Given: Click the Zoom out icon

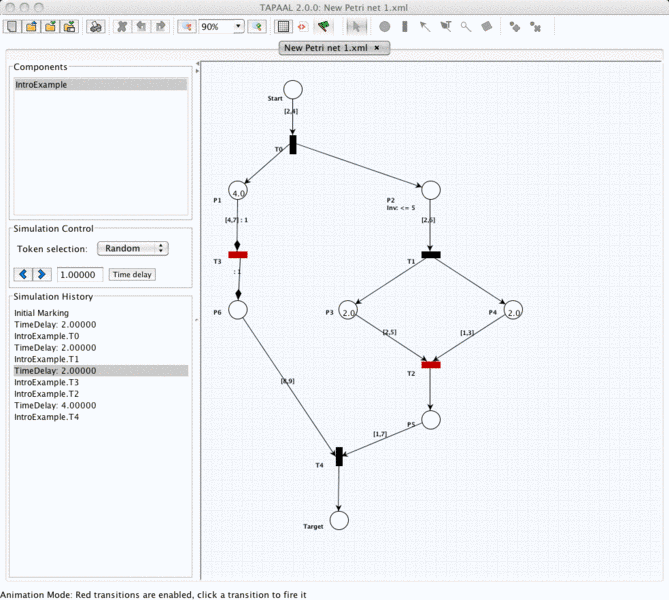Looking at the screenshot, I should coord(186,26).
